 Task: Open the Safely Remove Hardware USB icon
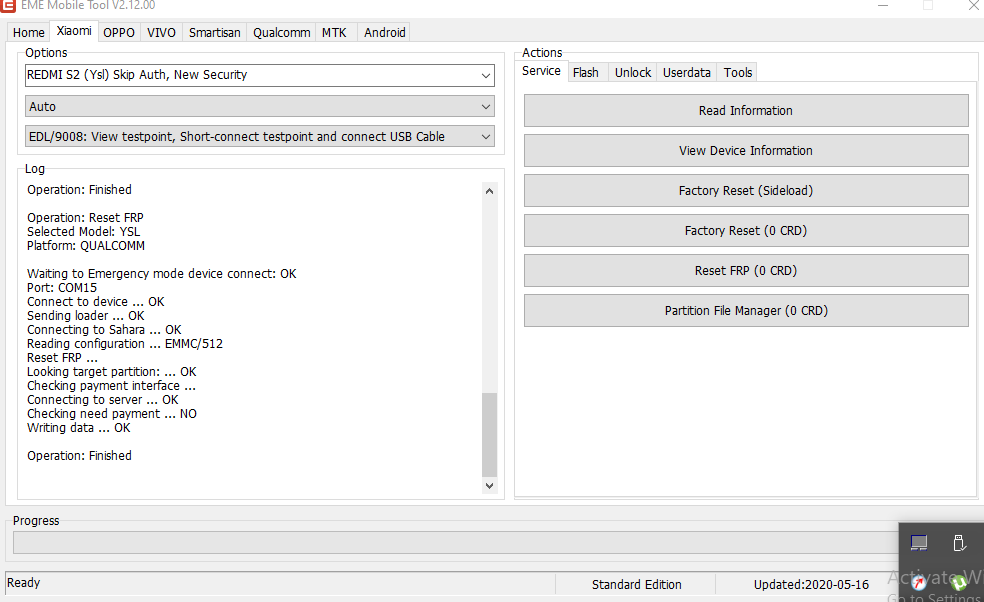tap(958, 543)
